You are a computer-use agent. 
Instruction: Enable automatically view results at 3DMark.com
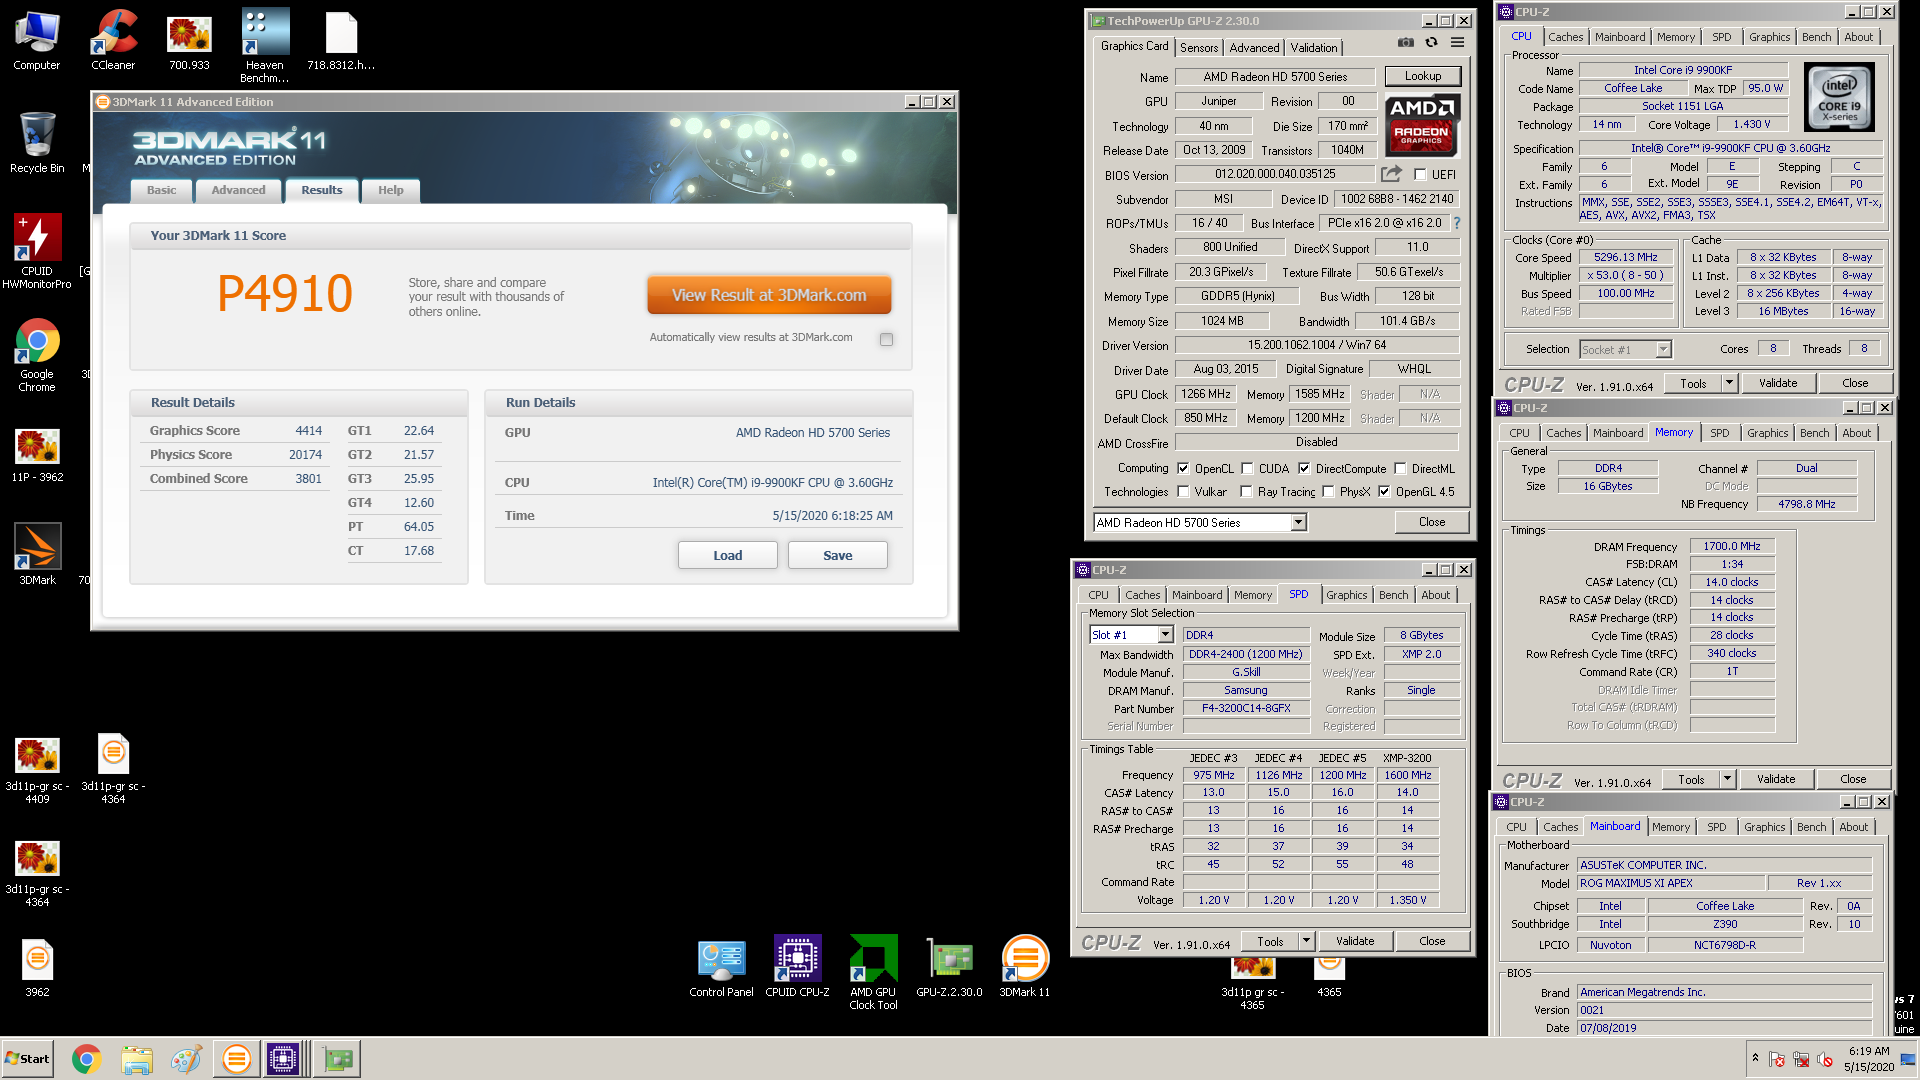coord(886,339)
